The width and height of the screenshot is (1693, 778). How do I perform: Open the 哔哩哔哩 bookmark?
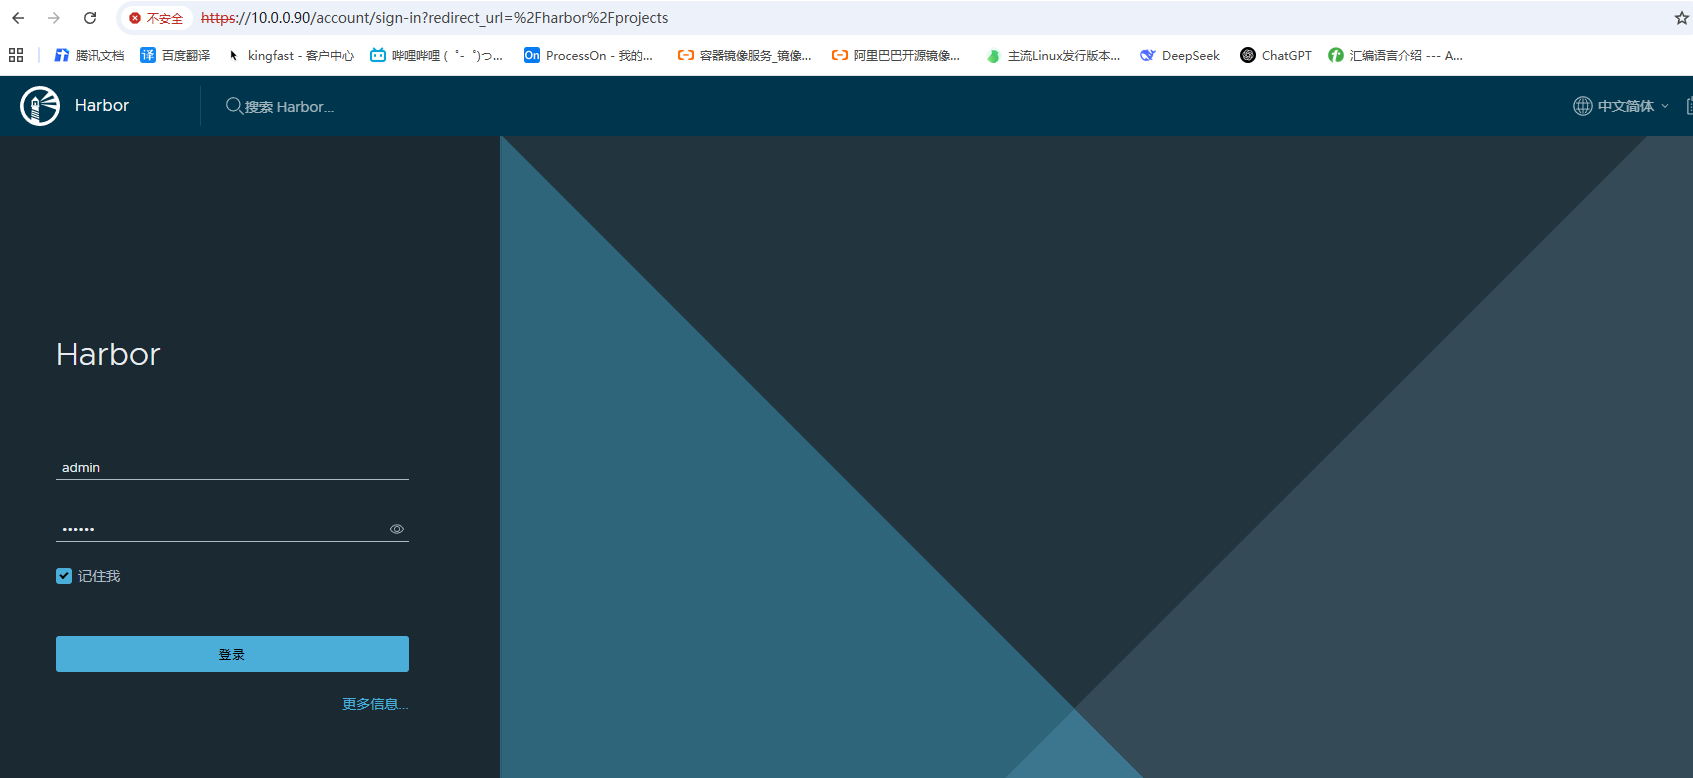(x=436, y=55)
